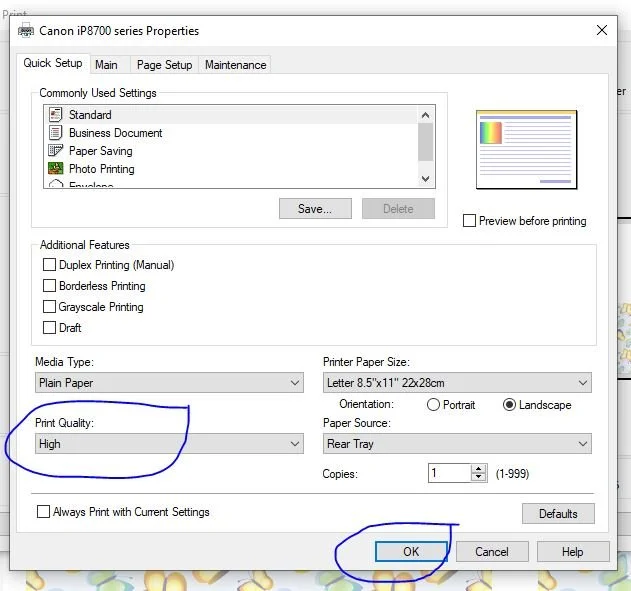Click the Copies number field
Image resolution: width=631 pixels, height=591 pixels.
450,473
